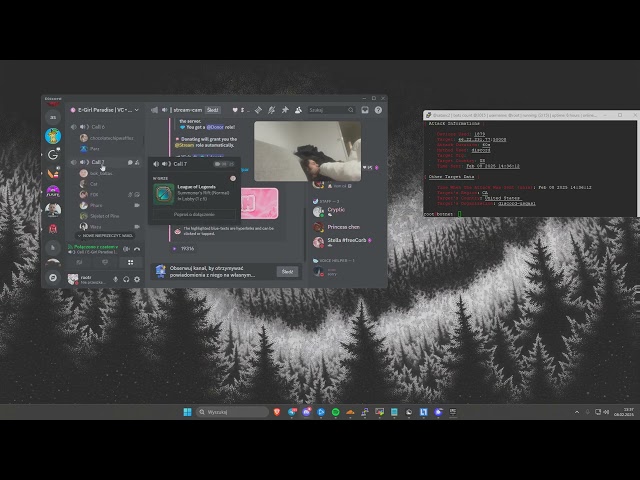
Task: Open the G server icon in sidebar
Action: click(53, 155)
